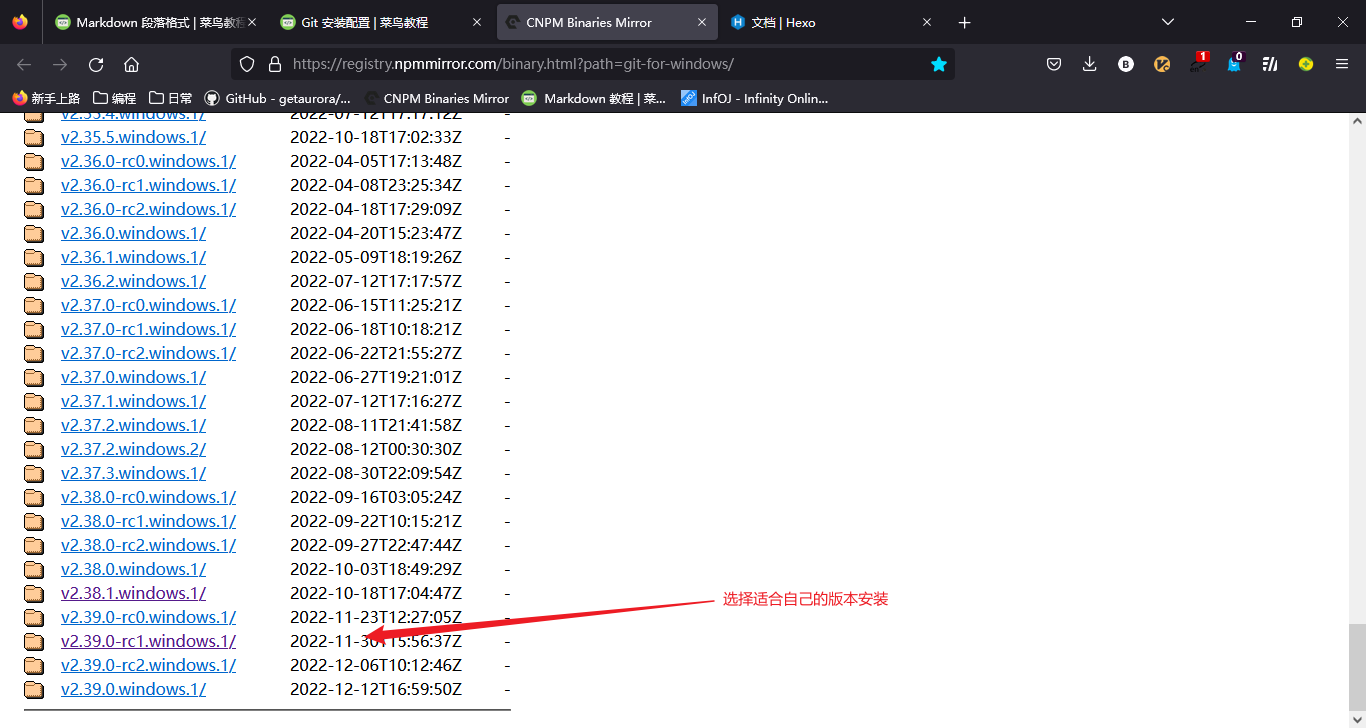This screenshot has width=1366, height=728.
Task: Close the CNPM Binaries Mirror tab
Action: (x=701, y=22)
